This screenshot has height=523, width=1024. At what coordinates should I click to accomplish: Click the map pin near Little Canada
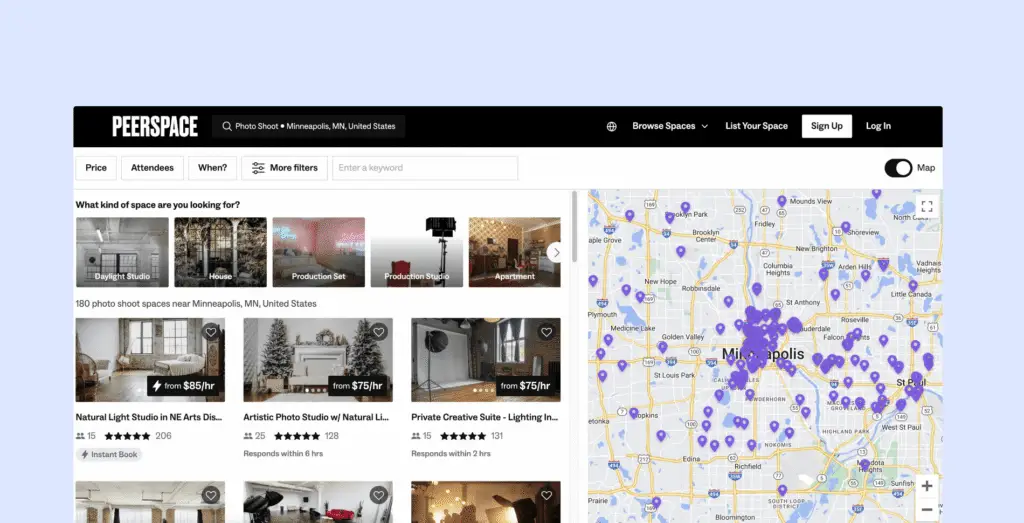click(x=913, y=286)
